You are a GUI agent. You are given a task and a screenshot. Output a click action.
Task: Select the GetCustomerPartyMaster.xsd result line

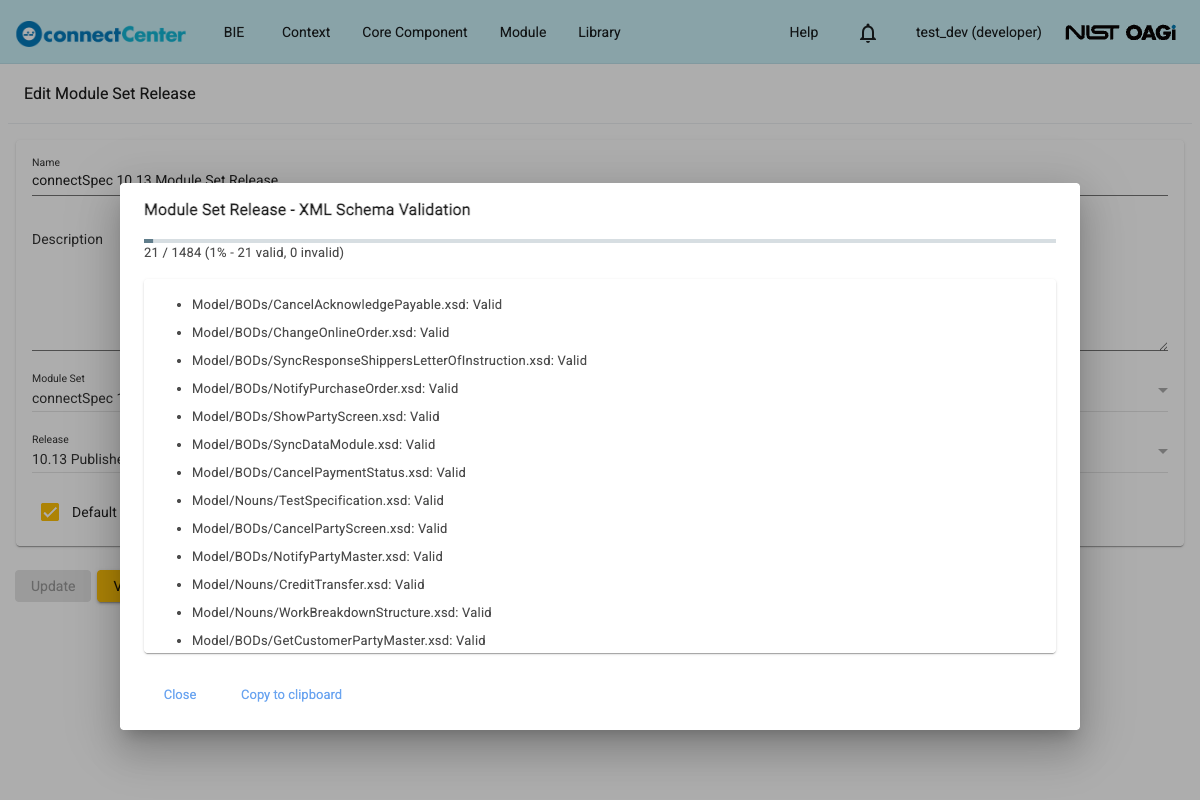339,640
